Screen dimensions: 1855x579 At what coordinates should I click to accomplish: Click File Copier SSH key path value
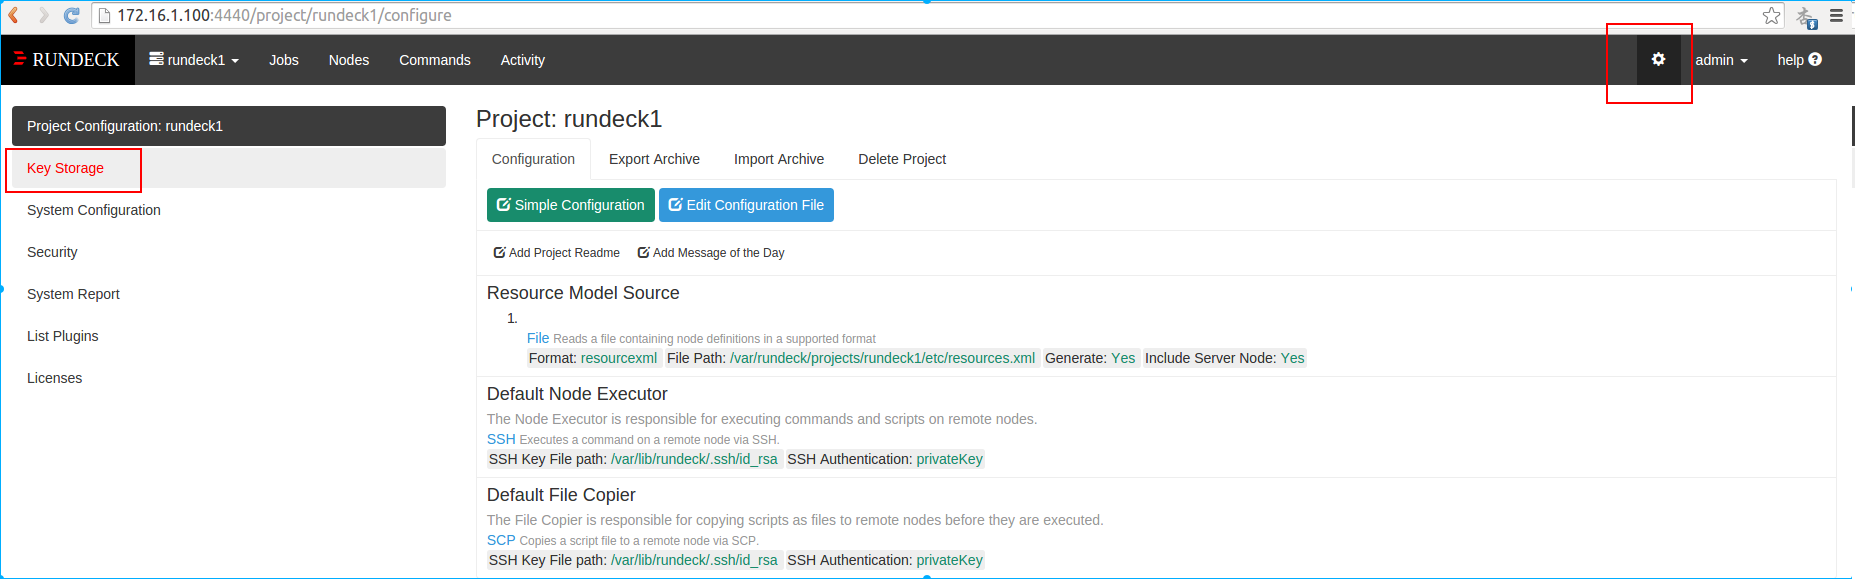[694, 560]
